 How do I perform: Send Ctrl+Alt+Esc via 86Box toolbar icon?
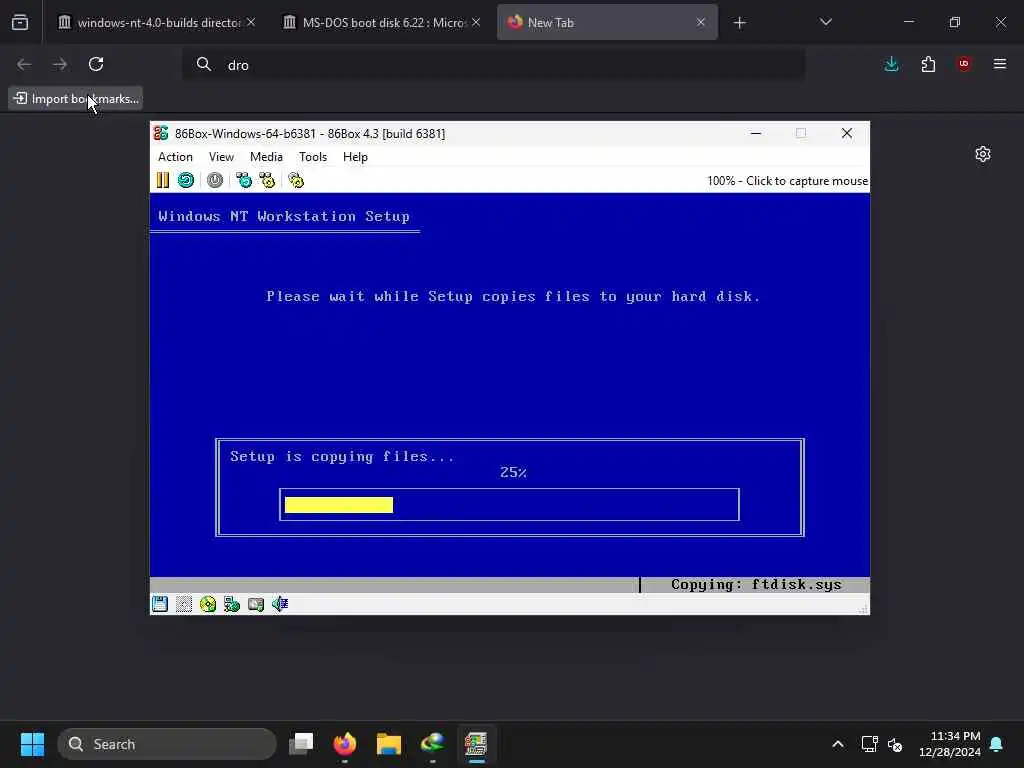(x=267, y=180)
